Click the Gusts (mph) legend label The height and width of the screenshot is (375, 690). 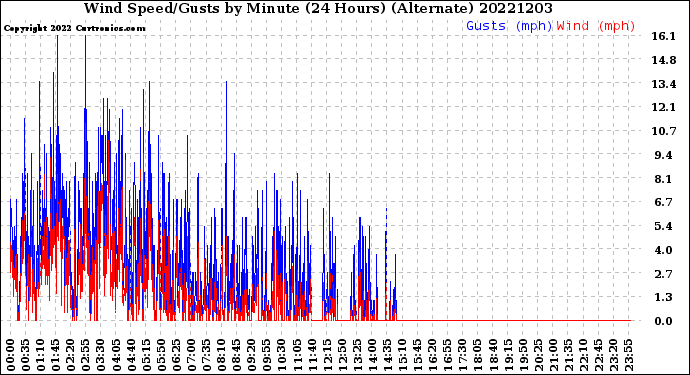509,26
